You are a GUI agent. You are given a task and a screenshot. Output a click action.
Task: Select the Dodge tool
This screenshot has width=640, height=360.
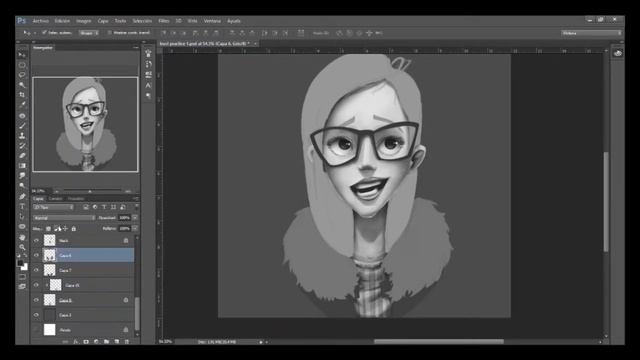tap(22, 186)
